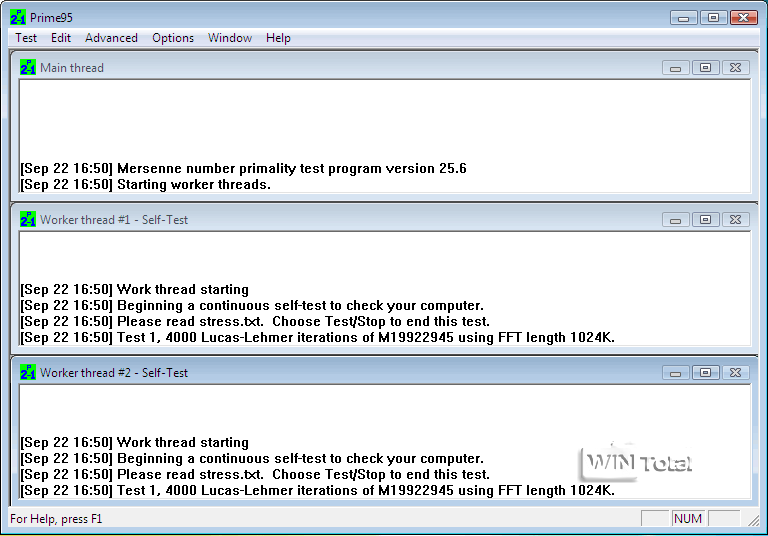Screen dimensions: 768x536
Task: Close the Worker thread #2 window
Action: 735,372
